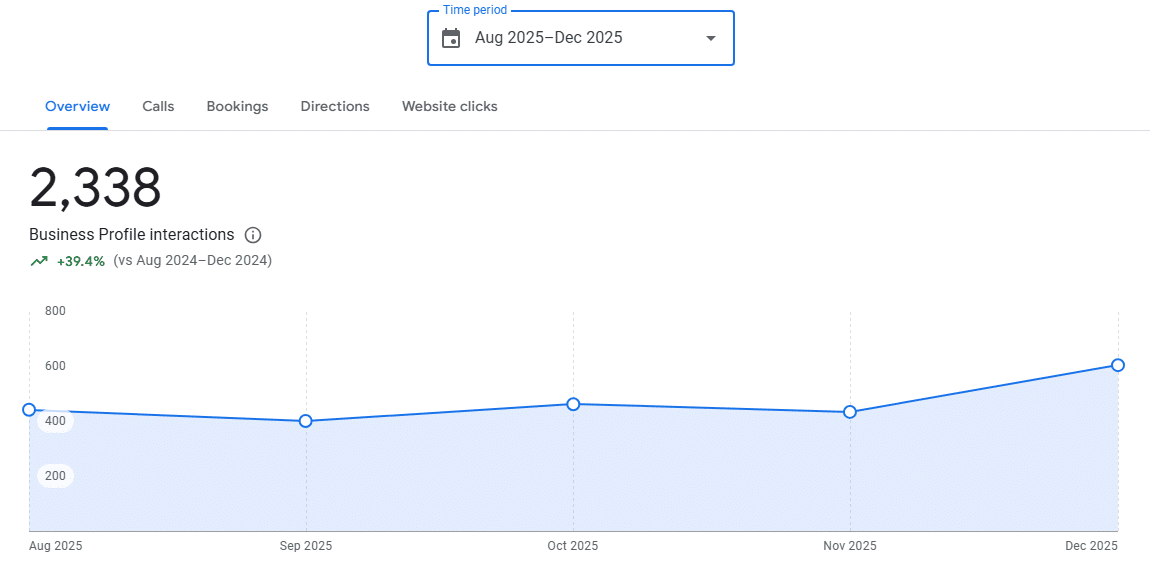Expand the Time period dropdown arrow
1150x588 pixels.
point(711,38)
